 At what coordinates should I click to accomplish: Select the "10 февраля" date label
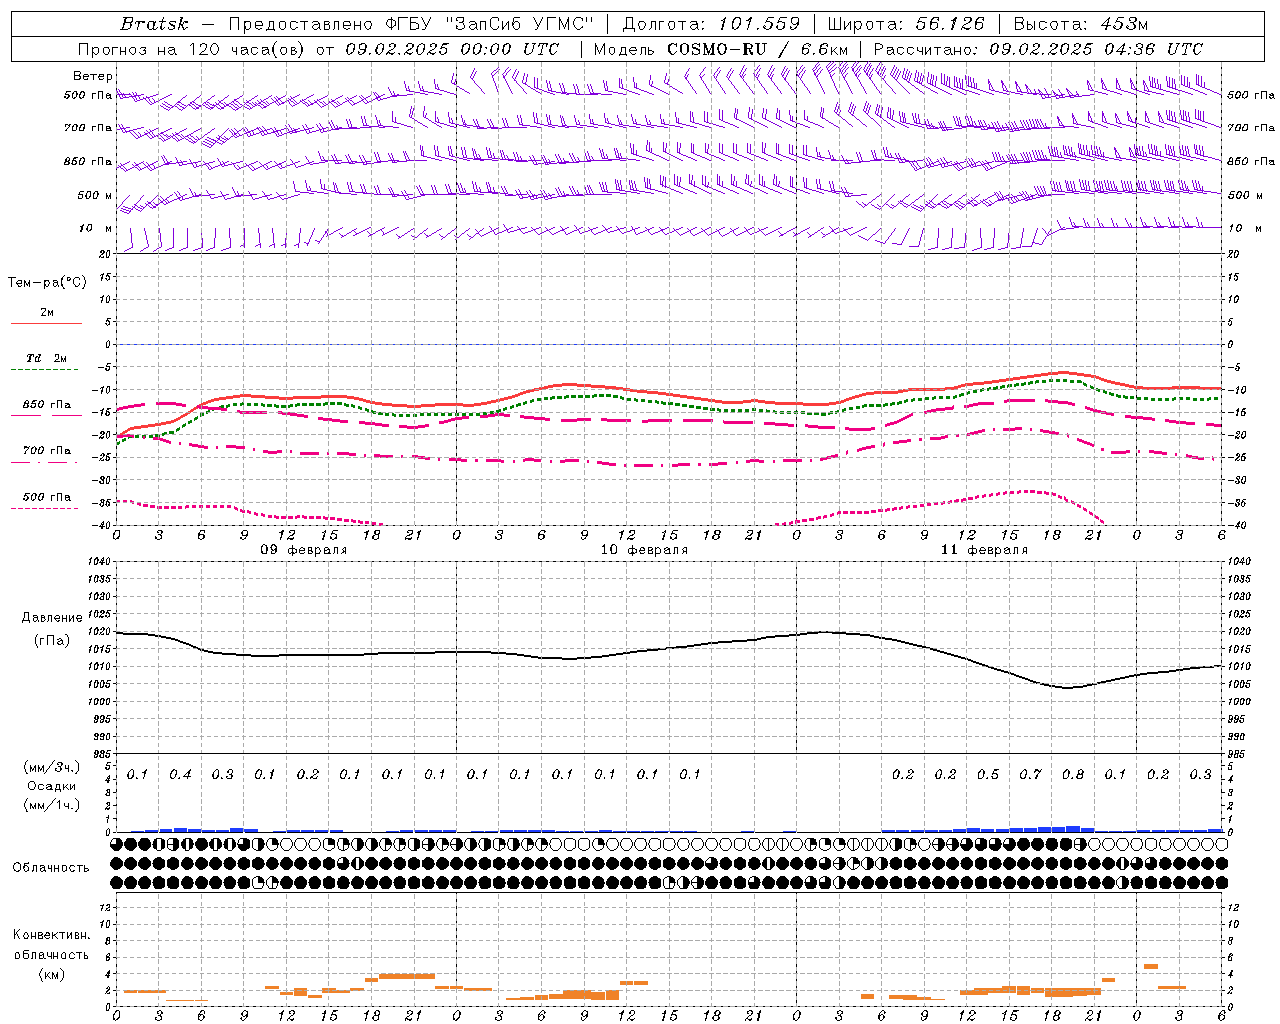click(x=644, y=550)
